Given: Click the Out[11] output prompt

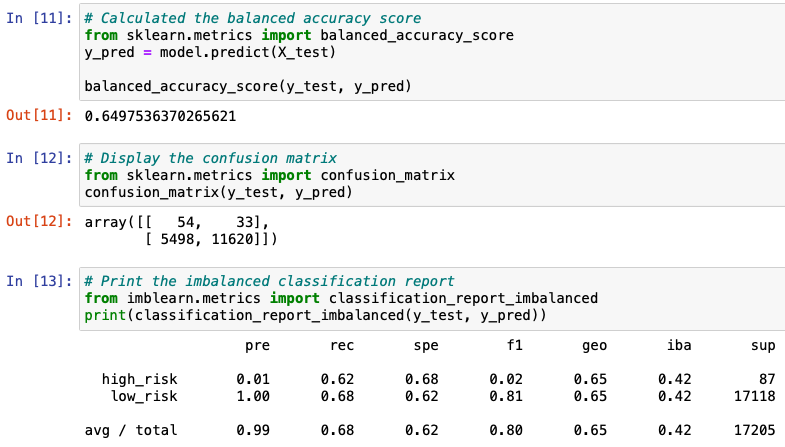Looking at the screenshot, I should [x=39, y=116].
